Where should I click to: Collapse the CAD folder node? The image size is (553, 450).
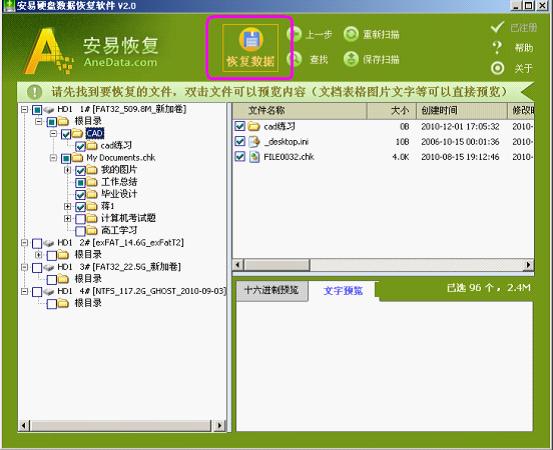pos(53,134)
